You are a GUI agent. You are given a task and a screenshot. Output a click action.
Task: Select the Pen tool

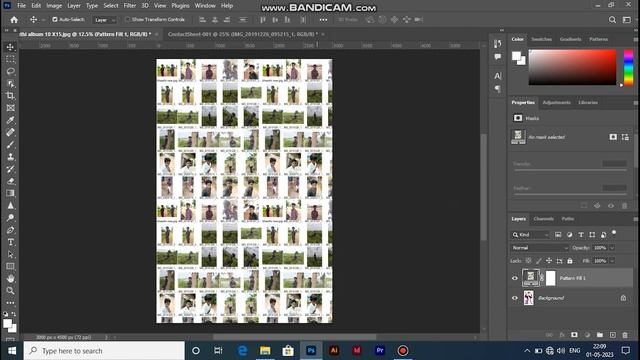coord(11,230)
